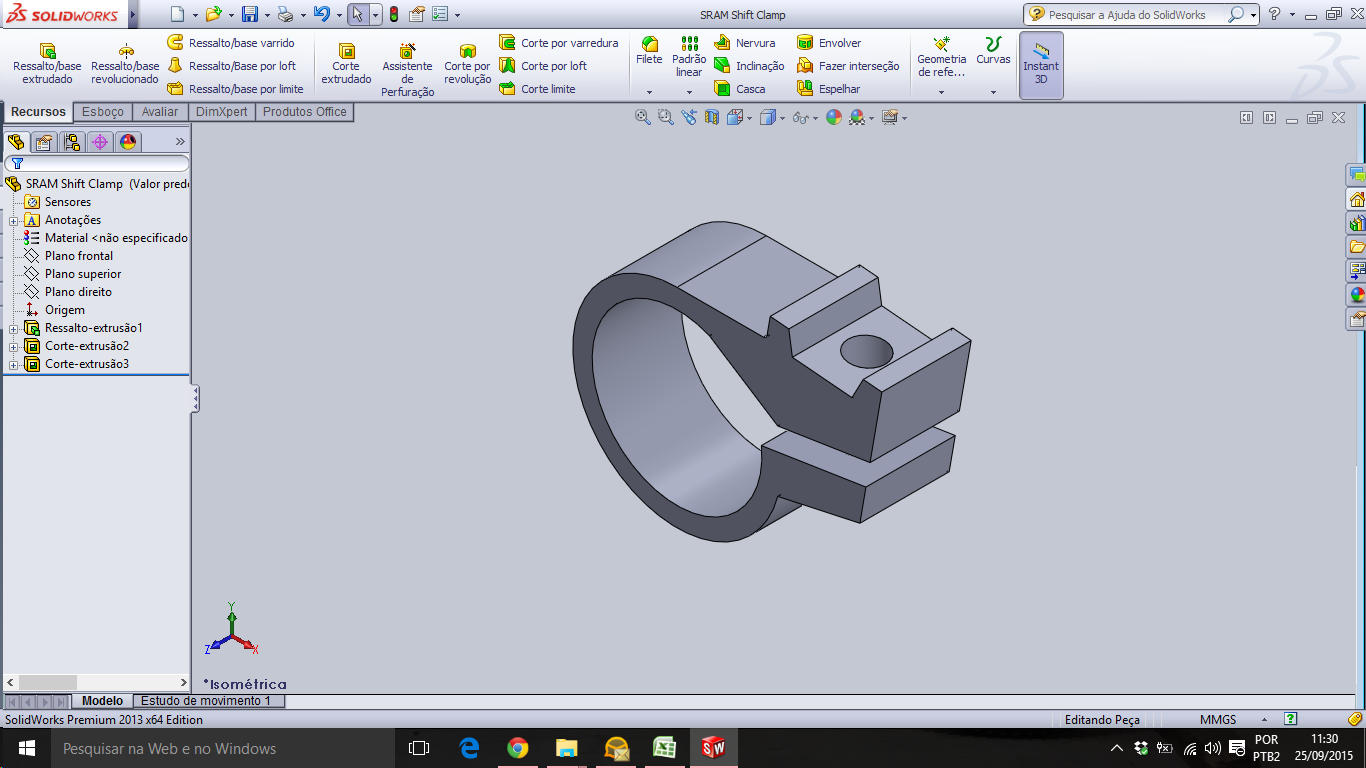The height and width of the screenshot is (768, 1366).
Task: Select the Sensores tree item
Action: point(68,202)
